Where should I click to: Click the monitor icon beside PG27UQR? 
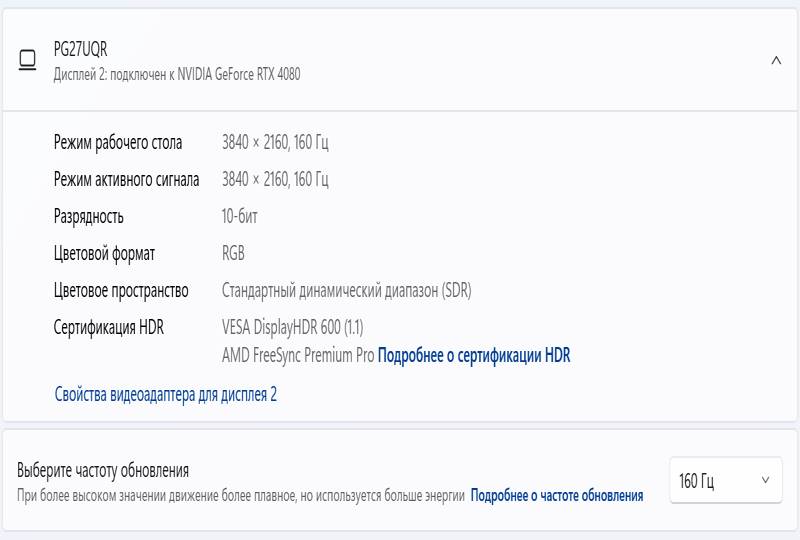28,60
